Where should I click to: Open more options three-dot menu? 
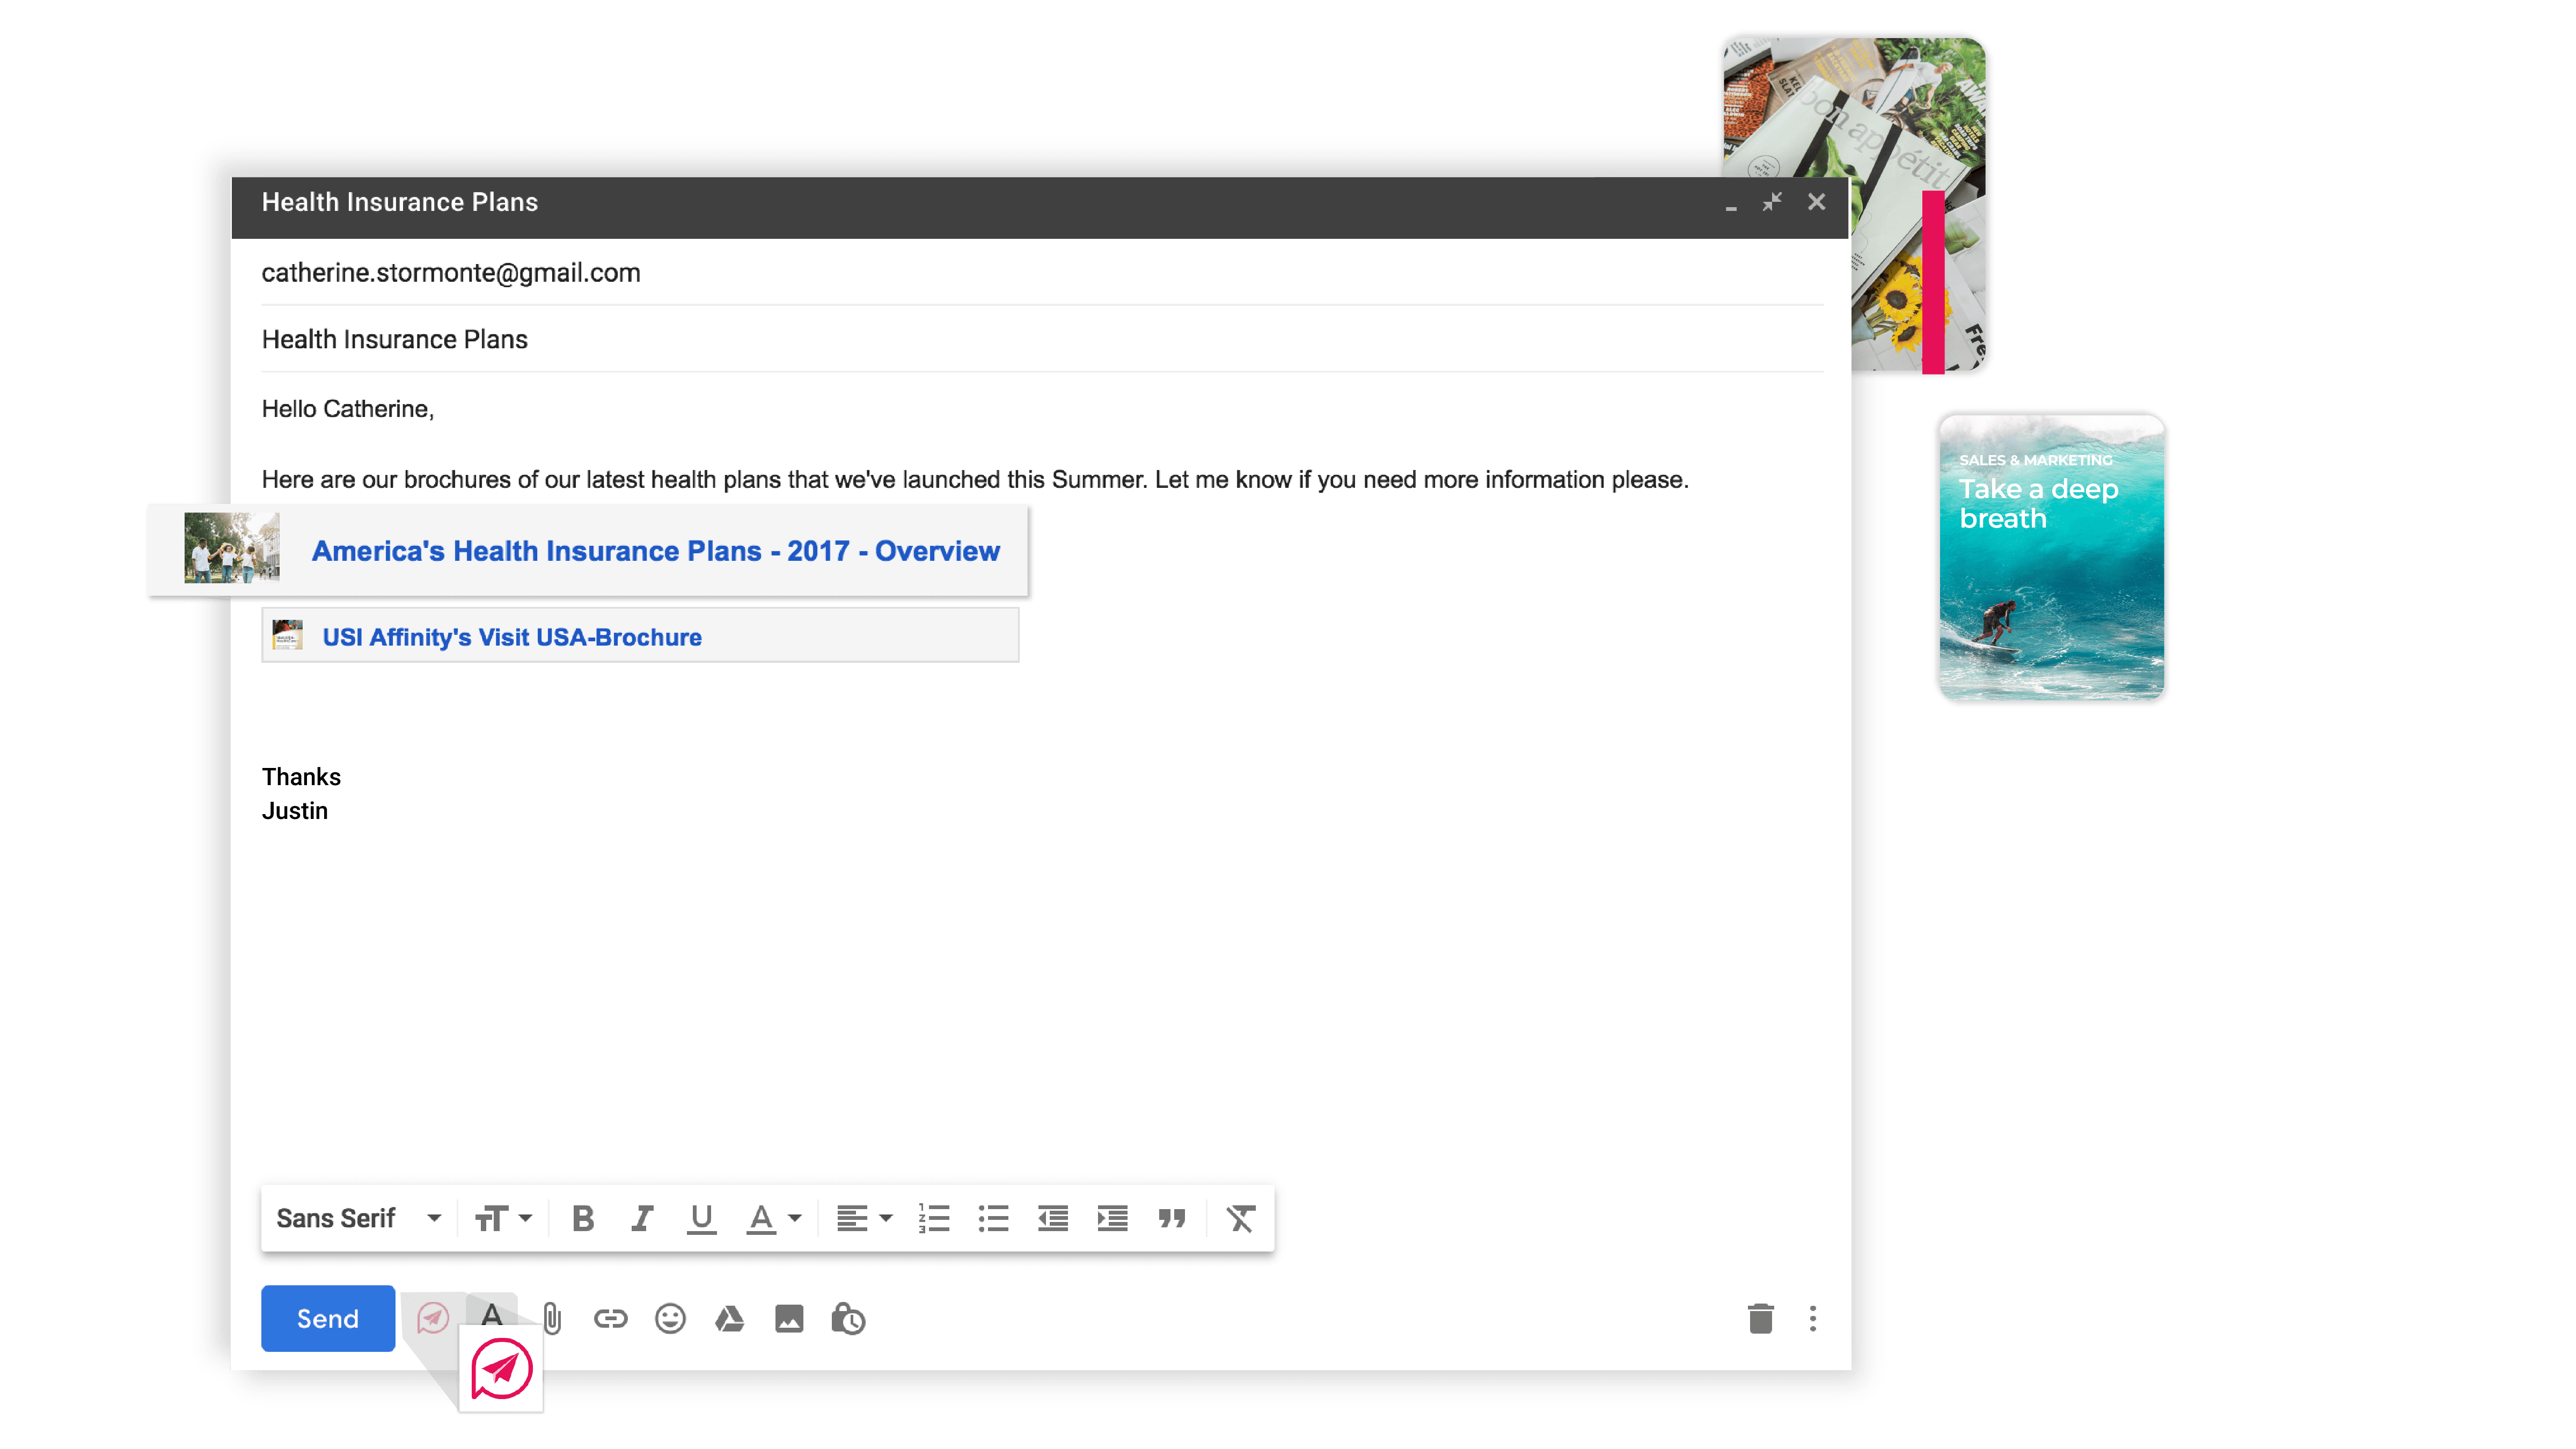[x=1812, y=1318]
